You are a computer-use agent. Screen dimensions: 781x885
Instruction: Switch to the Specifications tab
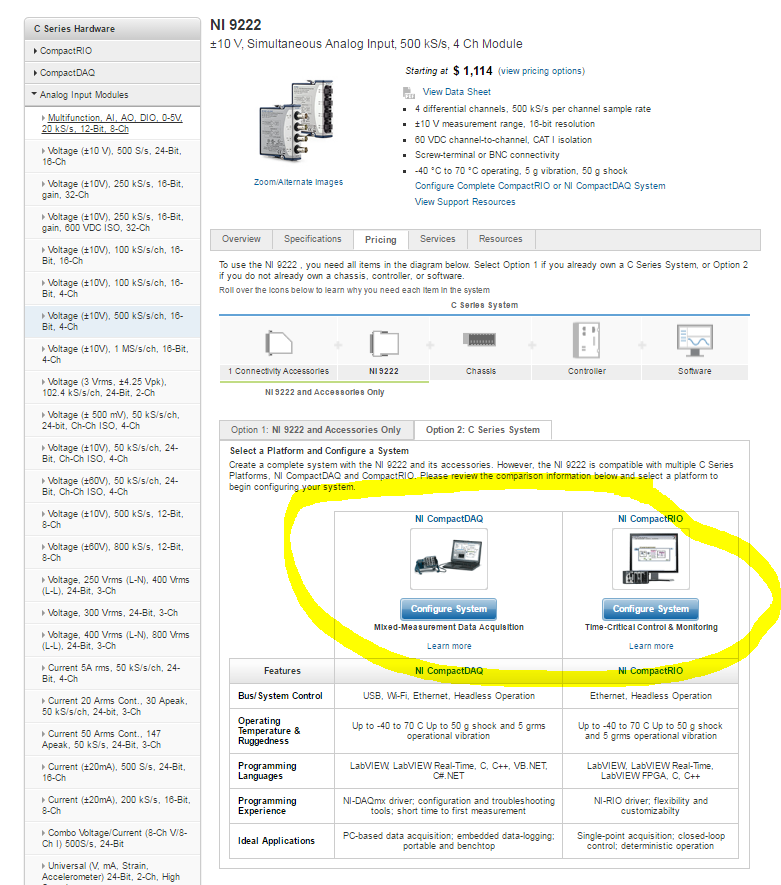pyautogui.click(x=313, y=239)
